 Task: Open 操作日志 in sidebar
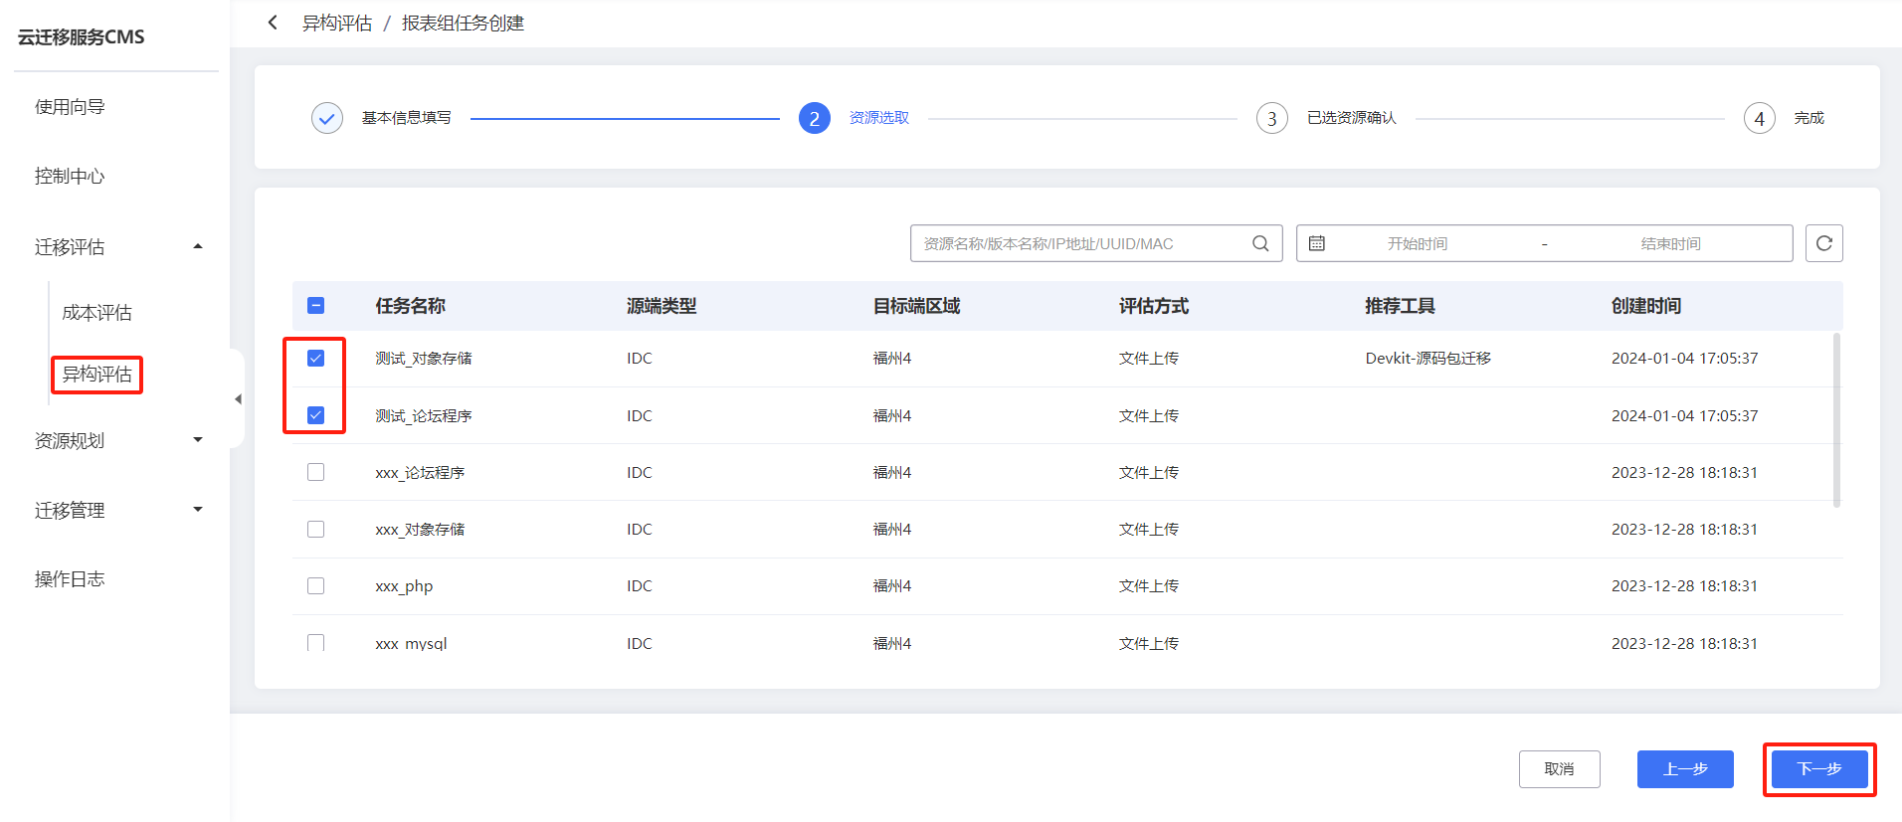point(70,578)
